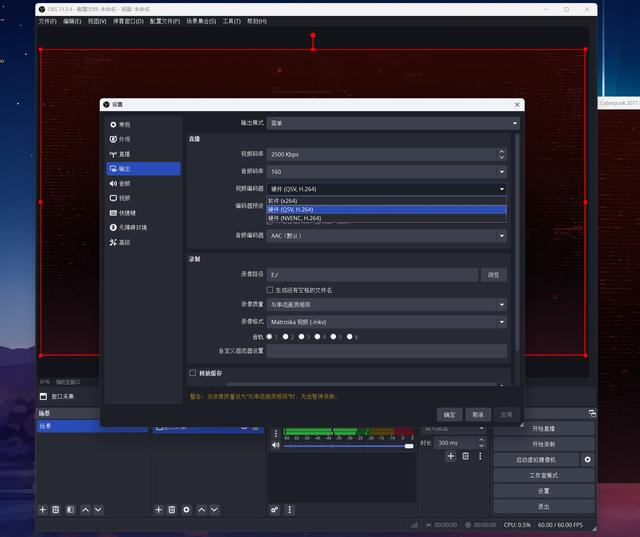Screen dimensions: 640x537
Task: Open the 帮助(H) menu
Action: 257,21
